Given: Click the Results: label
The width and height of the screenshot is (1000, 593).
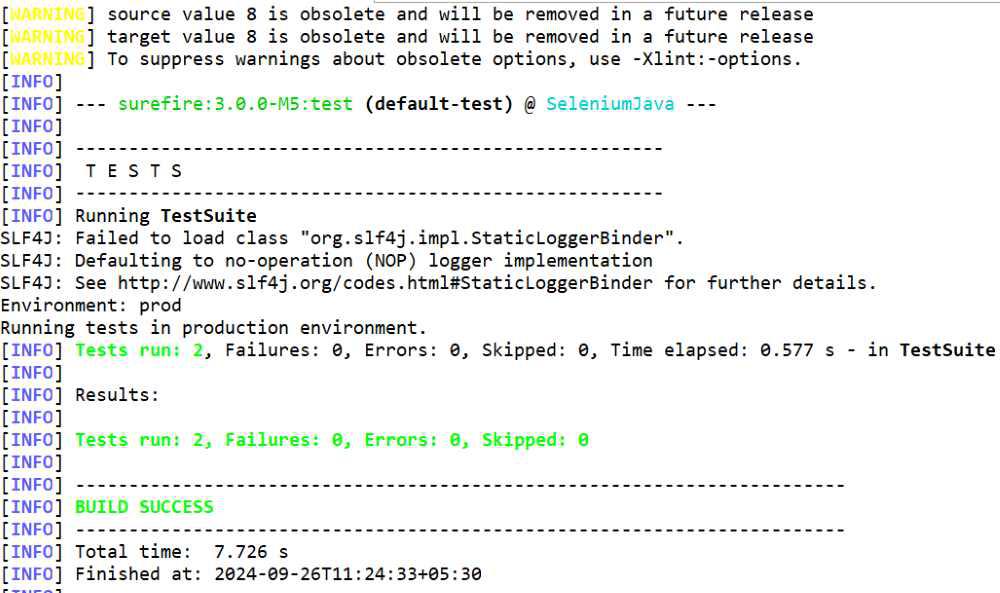Looking at the screenshot, I should click(117, 395).
